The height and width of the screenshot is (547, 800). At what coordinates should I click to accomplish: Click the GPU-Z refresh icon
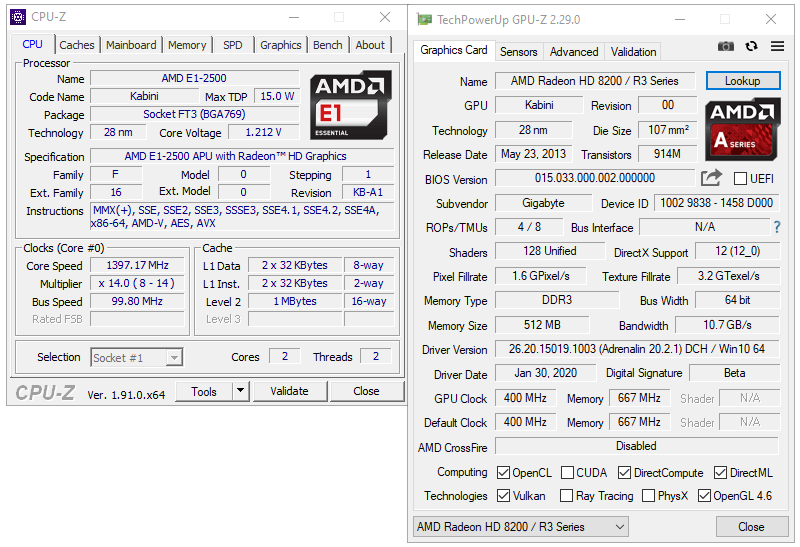752,46
